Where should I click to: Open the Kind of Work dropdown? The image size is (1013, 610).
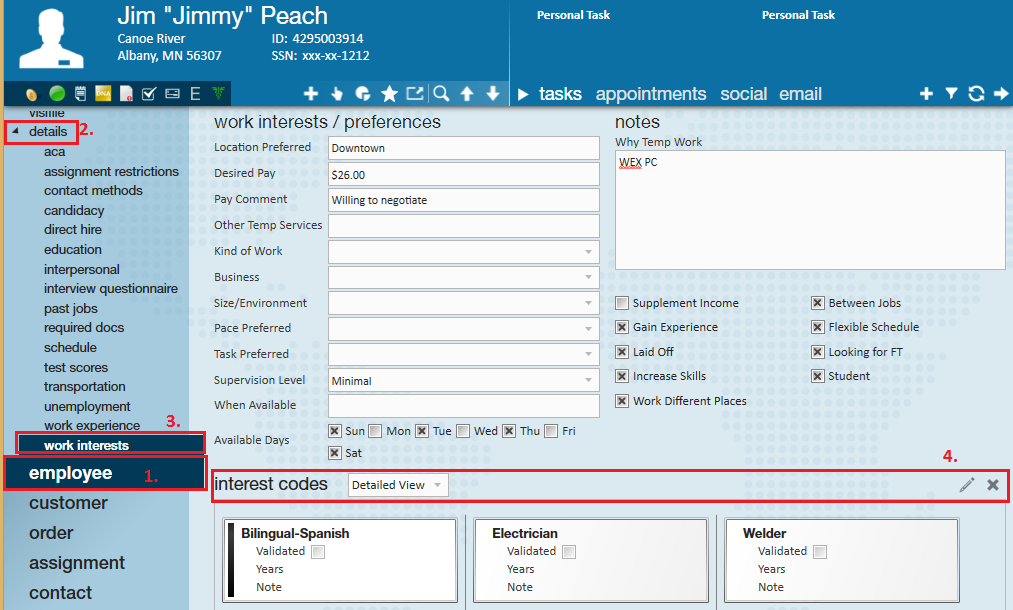pyautogui.click(x=464, y=251)
